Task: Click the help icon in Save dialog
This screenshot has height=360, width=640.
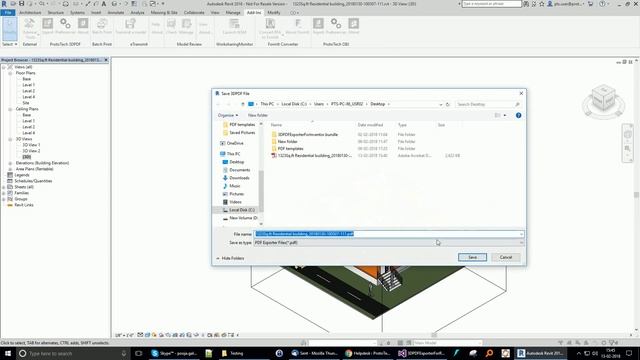Action: 518,116
